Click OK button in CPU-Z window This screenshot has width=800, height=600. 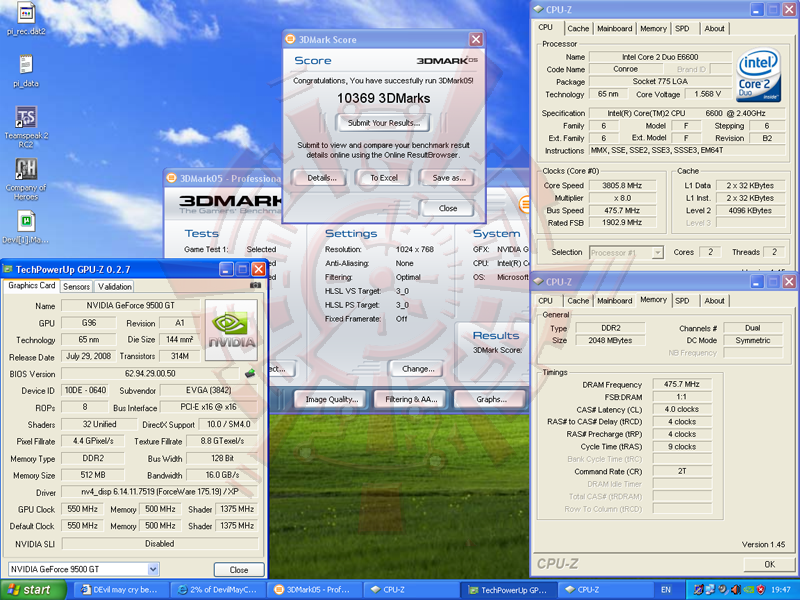pos(769,564)
